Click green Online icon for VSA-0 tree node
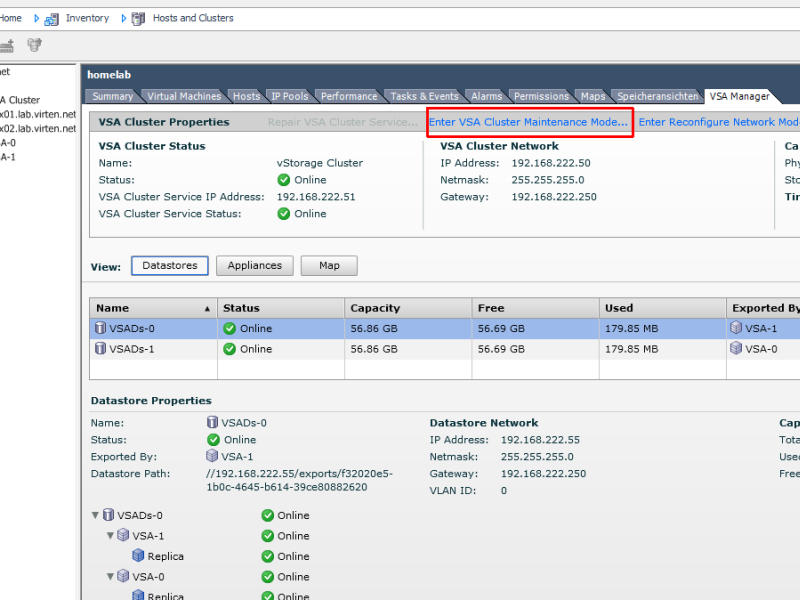This screenshot has height=600, width=800. tap(268, 577)
